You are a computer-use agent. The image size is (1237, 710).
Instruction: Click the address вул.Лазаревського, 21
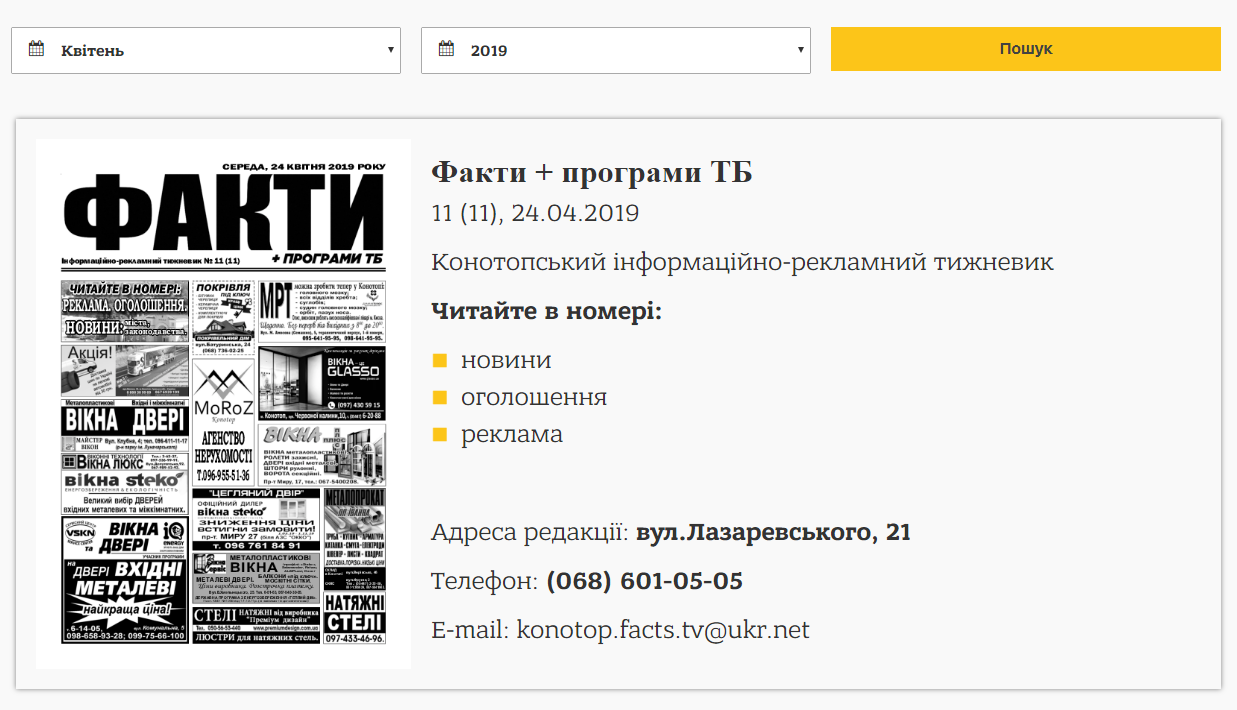[x=773, y=532]
